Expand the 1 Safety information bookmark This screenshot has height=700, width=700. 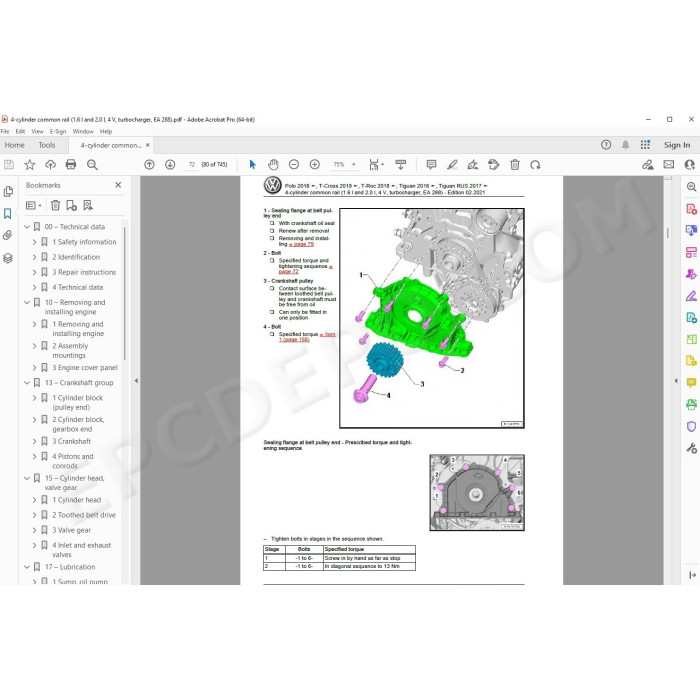tap(34, 242)
